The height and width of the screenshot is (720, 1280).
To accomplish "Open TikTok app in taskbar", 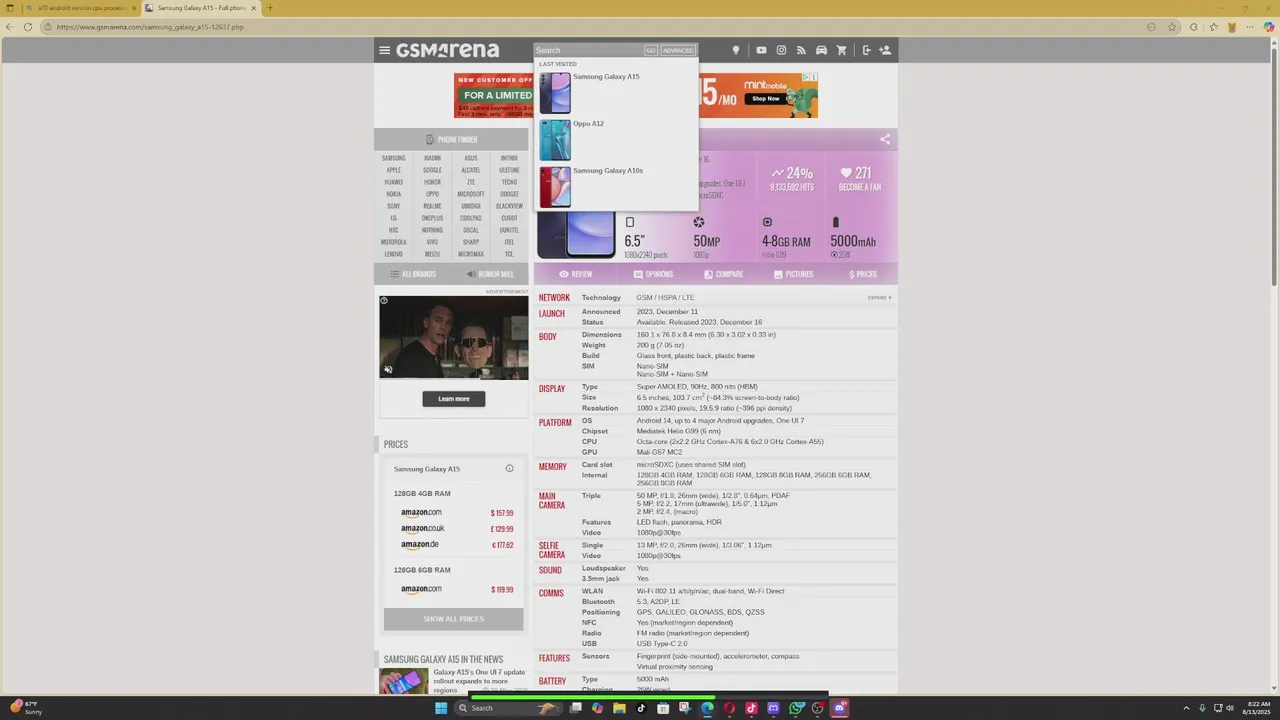I will [x=641, y=708].
